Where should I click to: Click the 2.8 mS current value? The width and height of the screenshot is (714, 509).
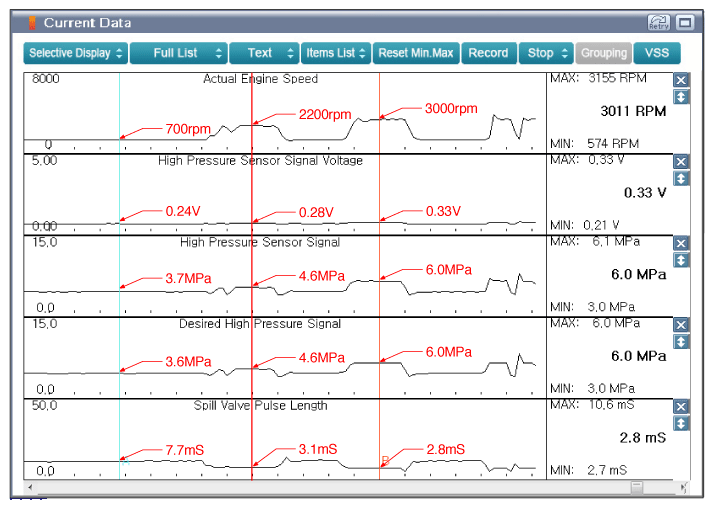coord(643,438)
